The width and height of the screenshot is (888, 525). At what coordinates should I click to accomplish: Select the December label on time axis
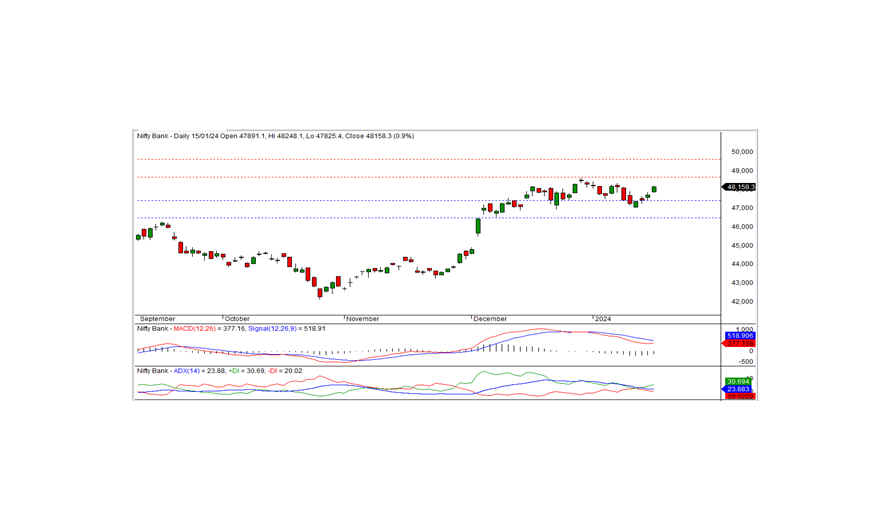[x=490, y=318]
